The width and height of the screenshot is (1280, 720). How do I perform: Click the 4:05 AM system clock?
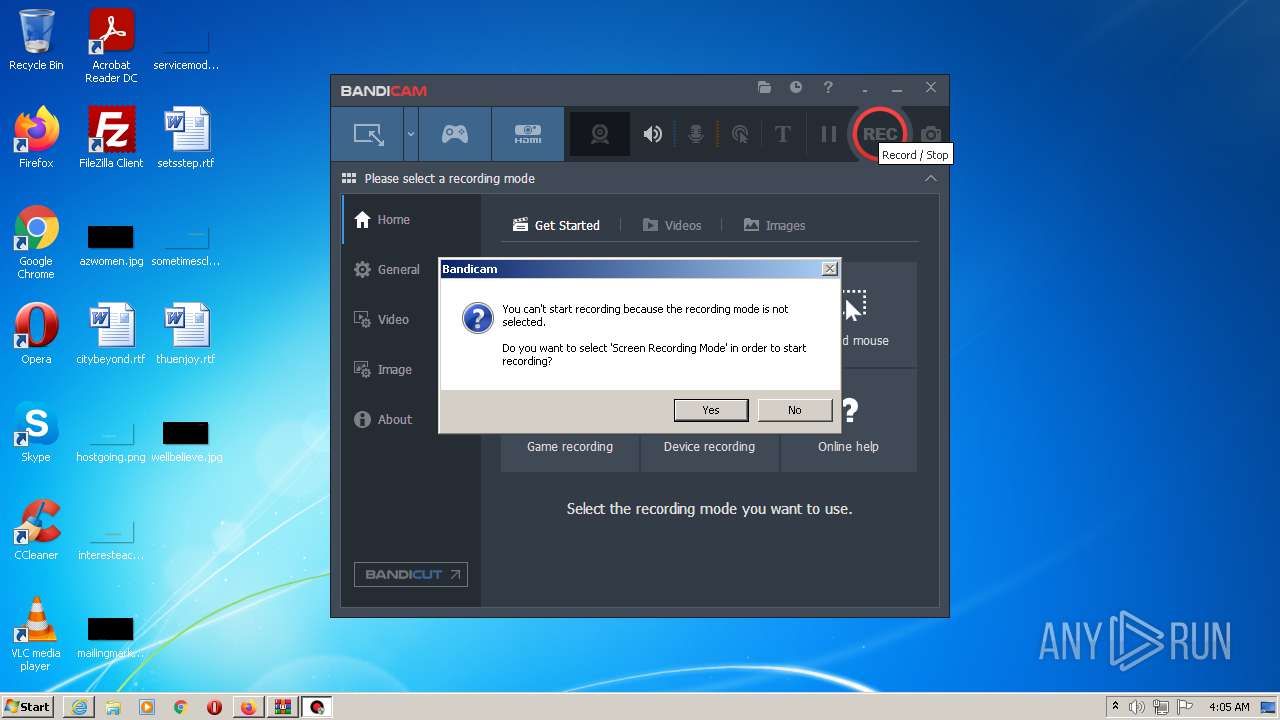(1229, 707)
